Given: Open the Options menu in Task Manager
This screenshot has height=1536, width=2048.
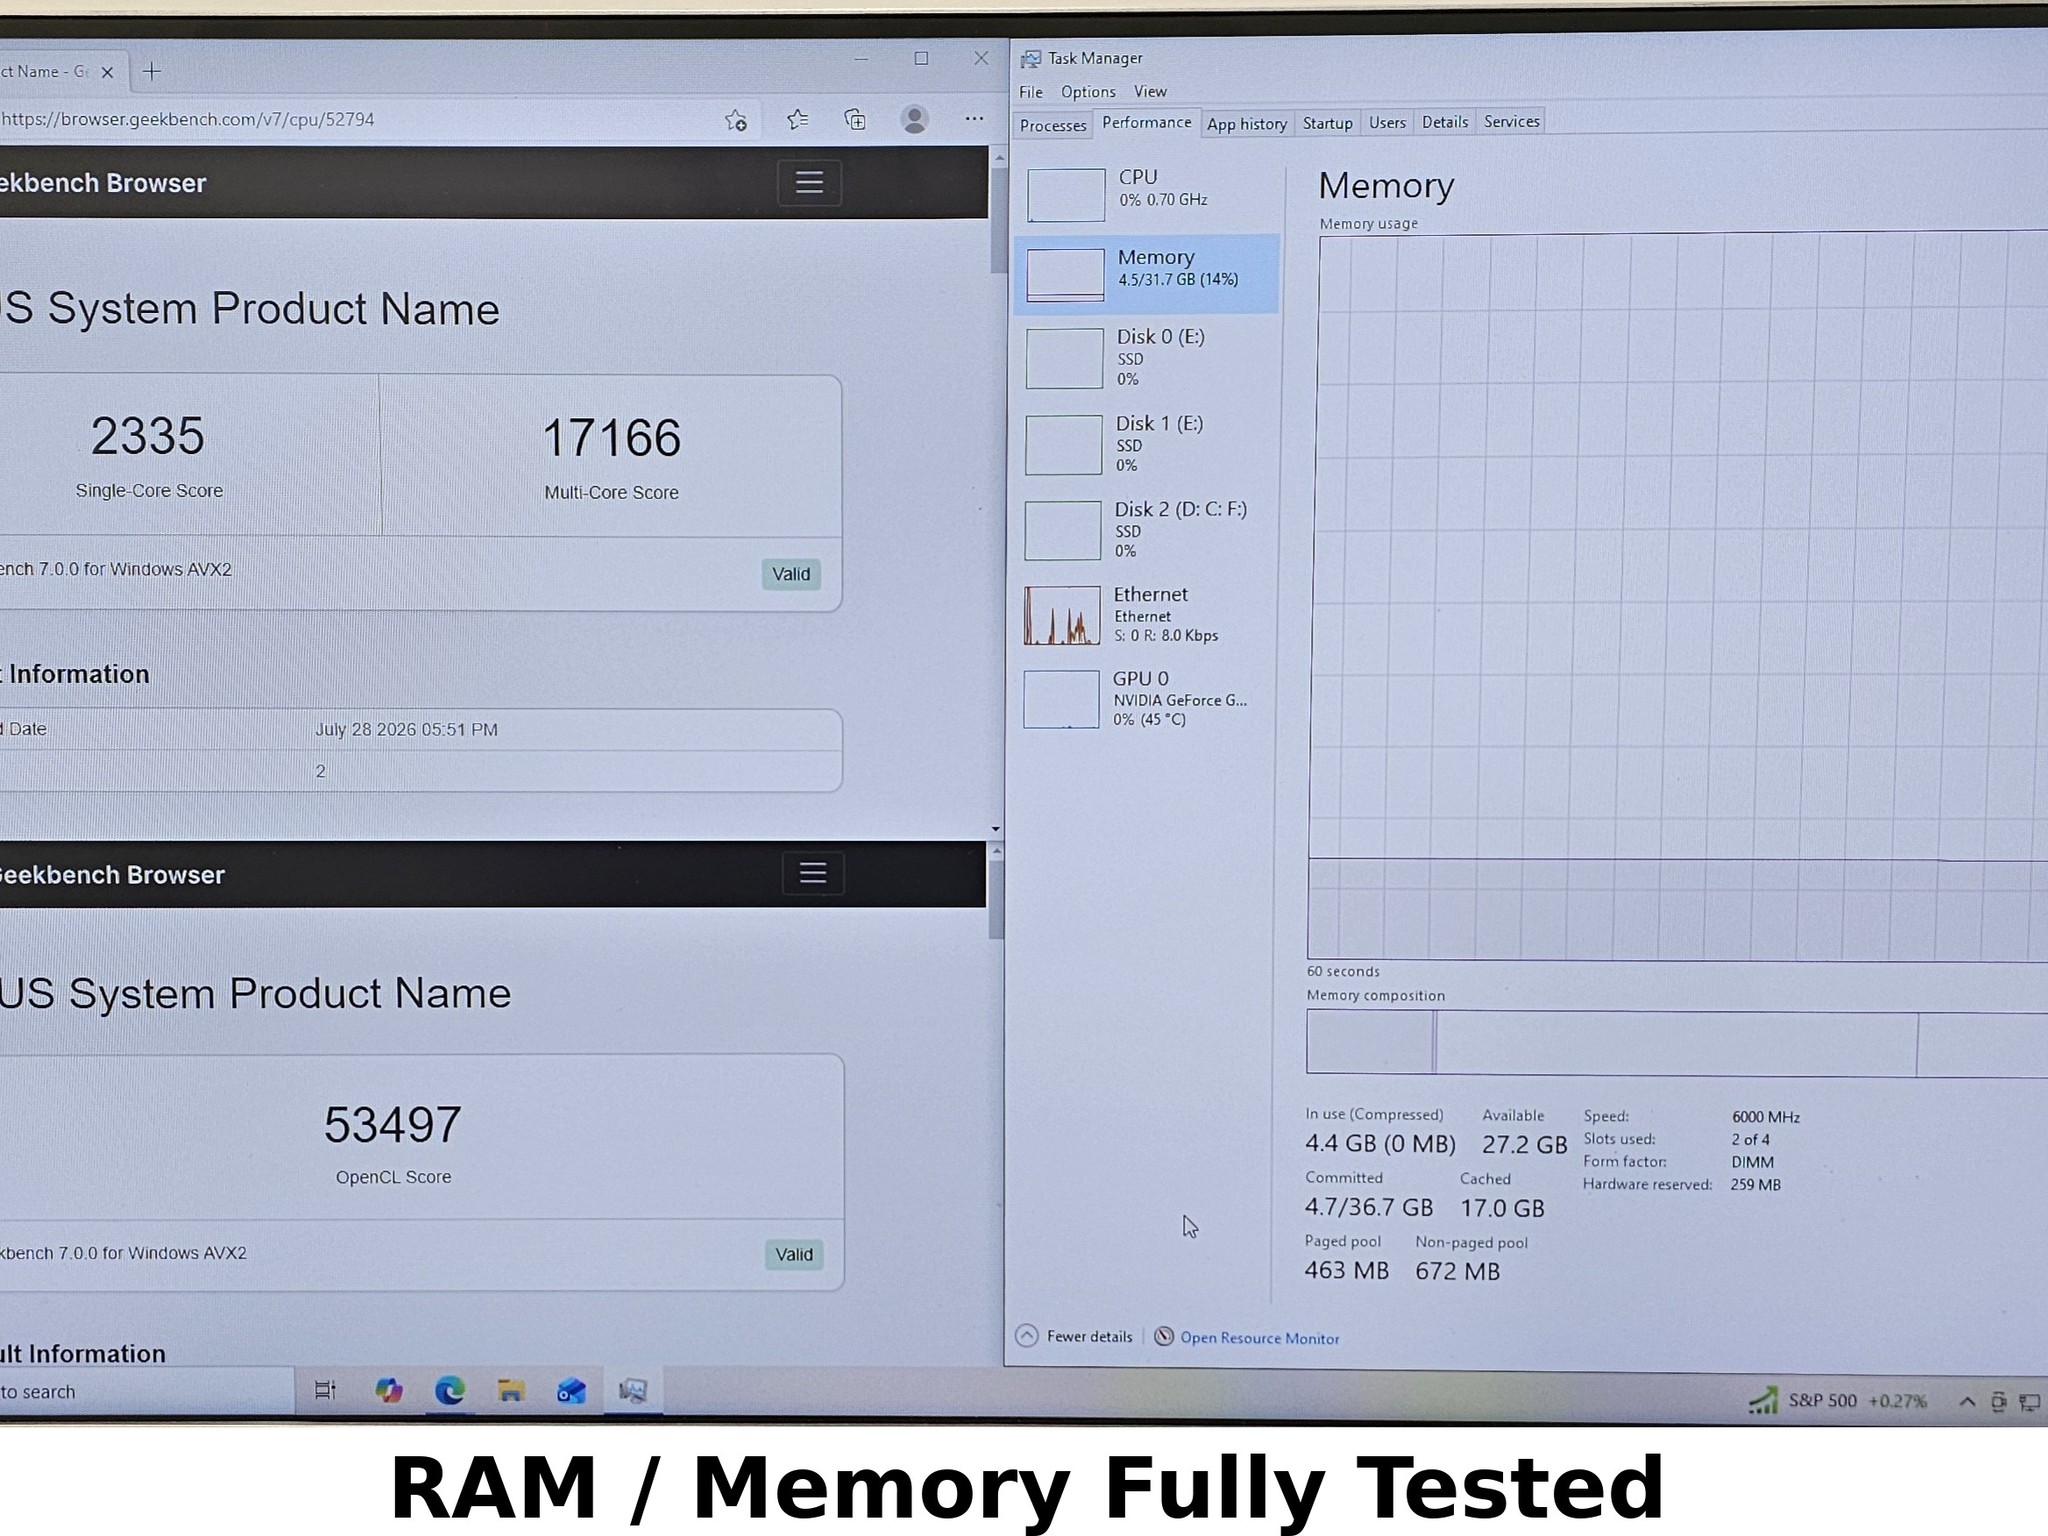Looking at the screenshot, I should click(x=1088, y=92).
